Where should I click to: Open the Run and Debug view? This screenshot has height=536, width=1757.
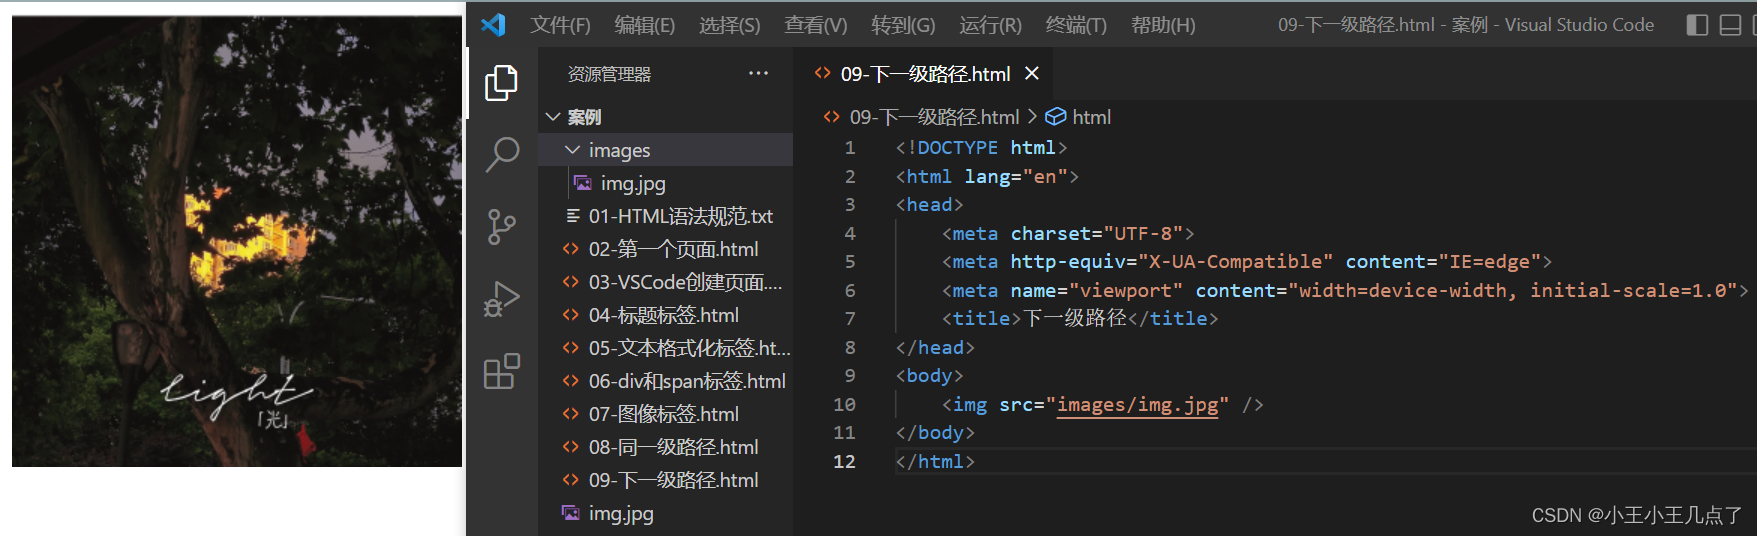pyautogui.click(x=502, y=299)
